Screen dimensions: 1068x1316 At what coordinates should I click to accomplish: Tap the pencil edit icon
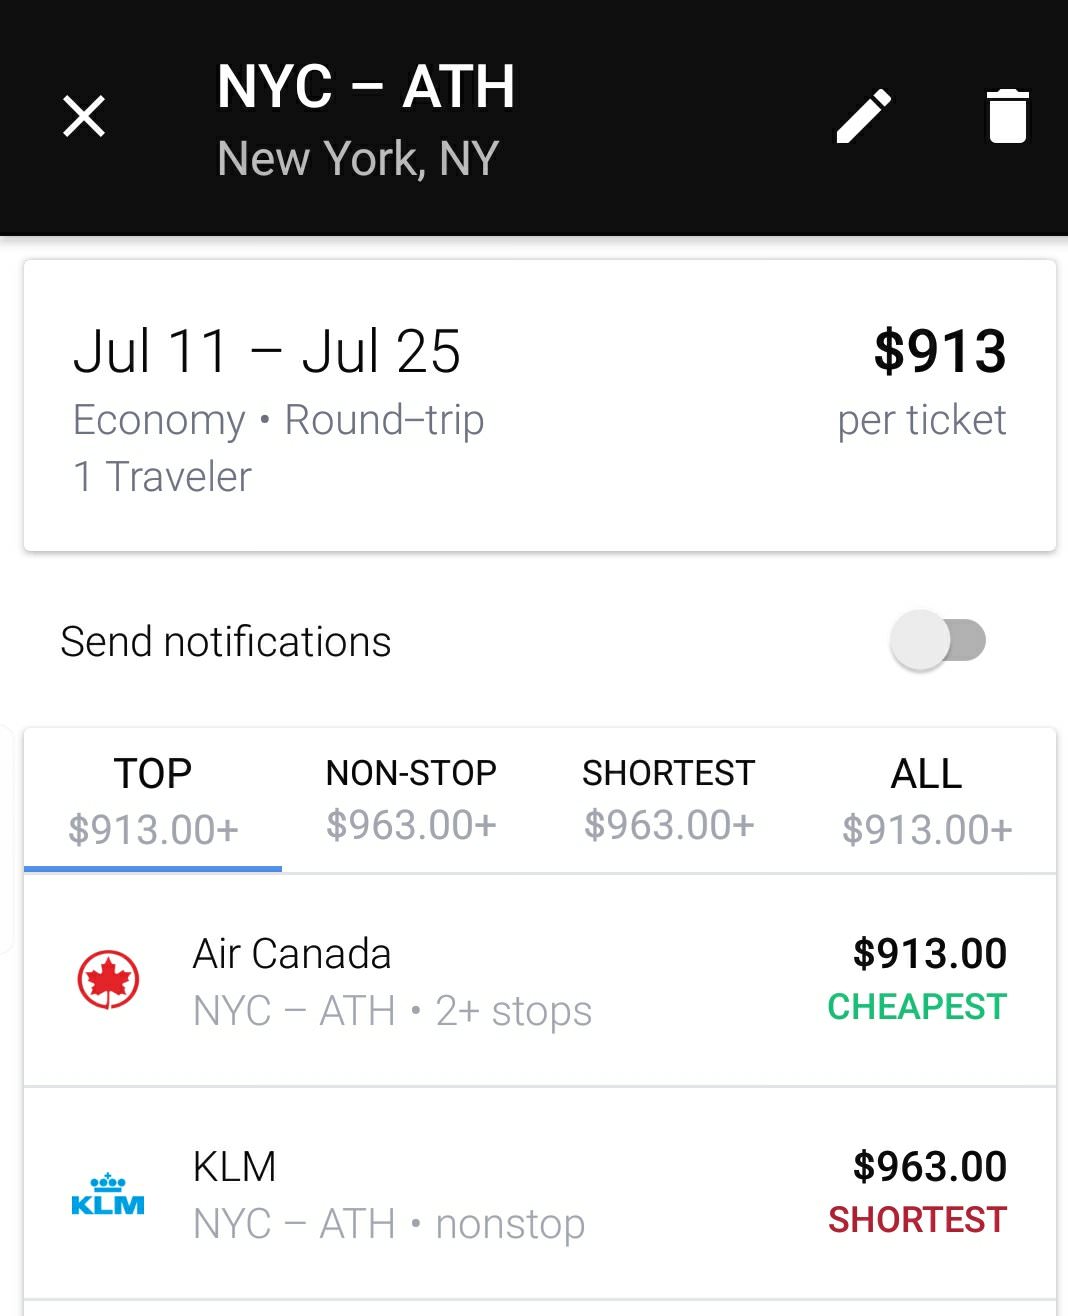pyautogui.click(x=864, y=116)
